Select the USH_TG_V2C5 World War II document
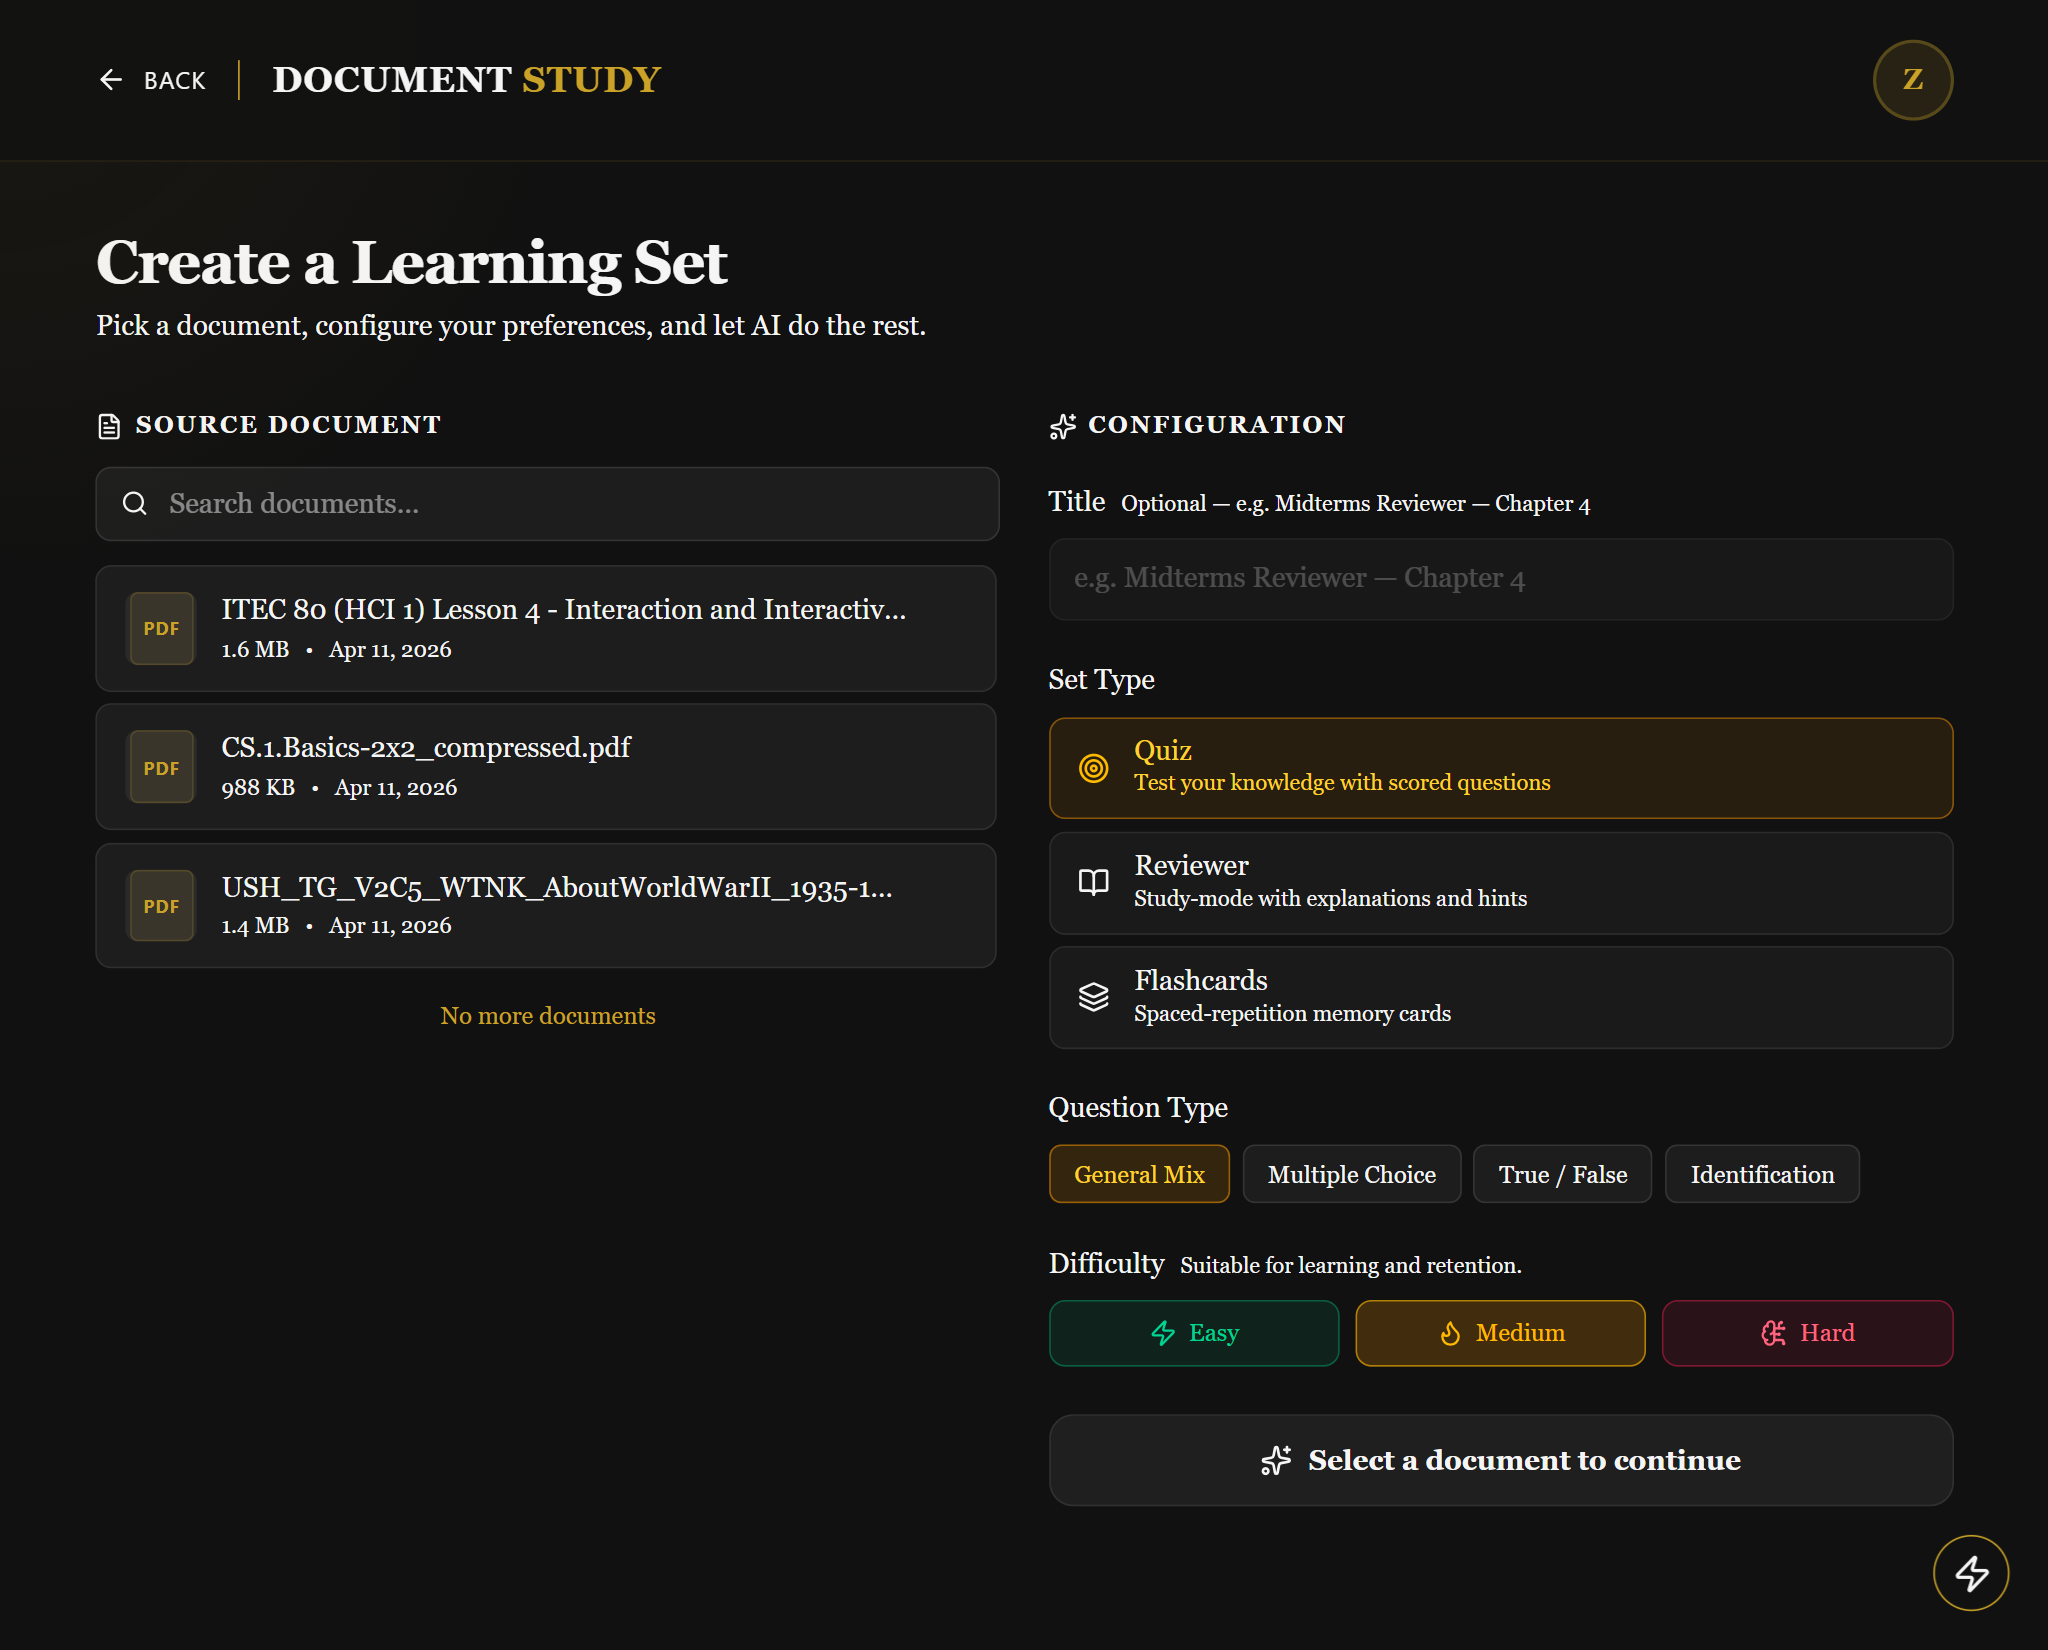2048x1650 pixels. pos(546,906)
